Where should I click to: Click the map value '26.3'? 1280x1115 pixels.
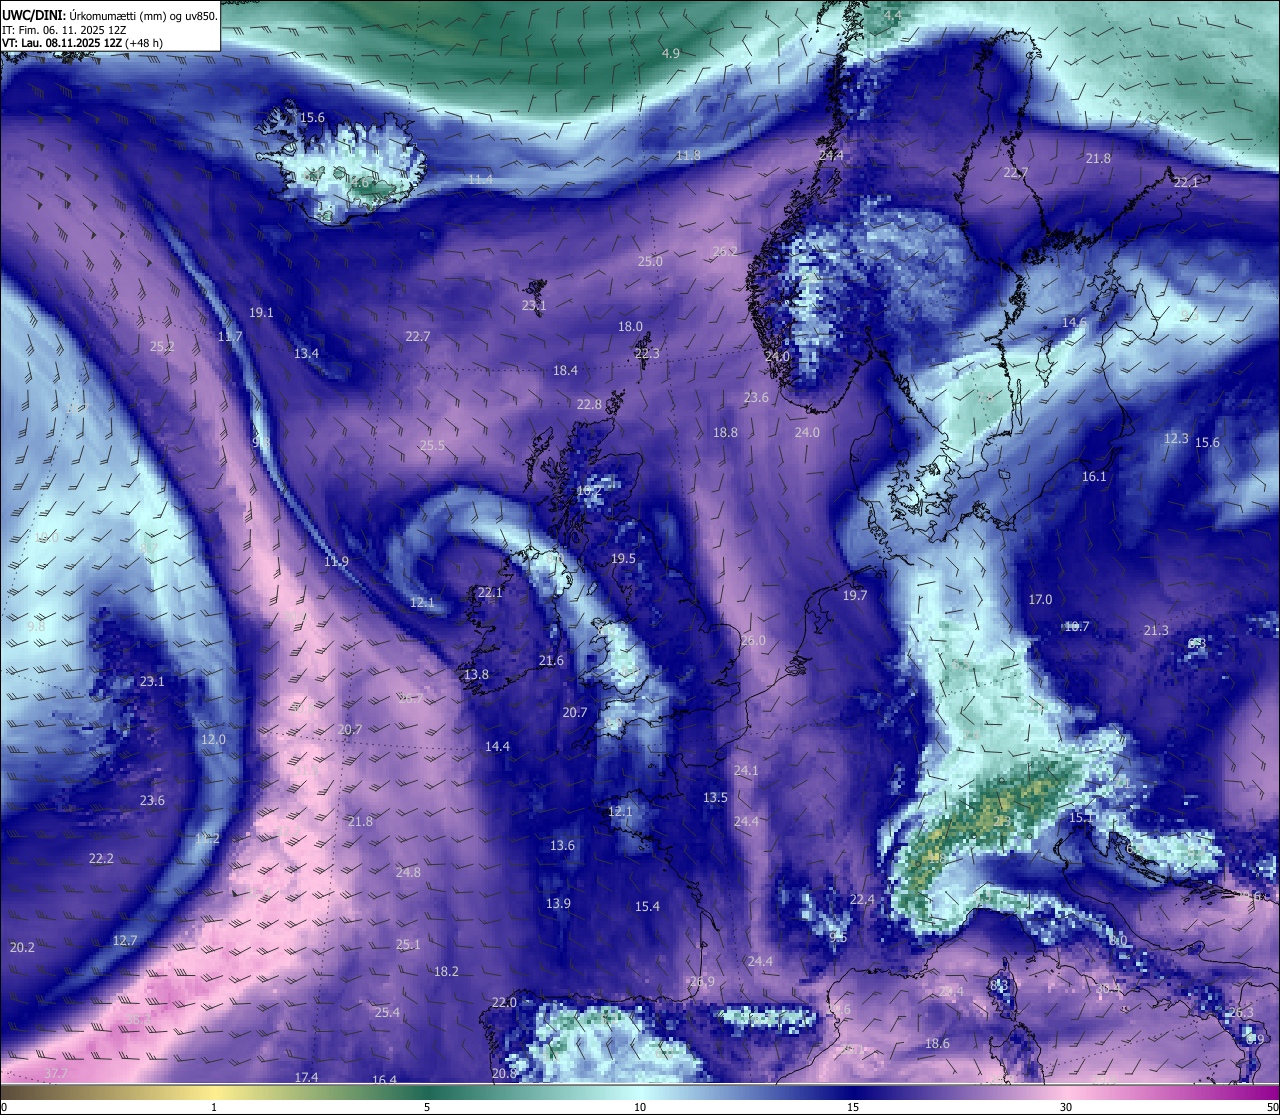[1241, 1012]
